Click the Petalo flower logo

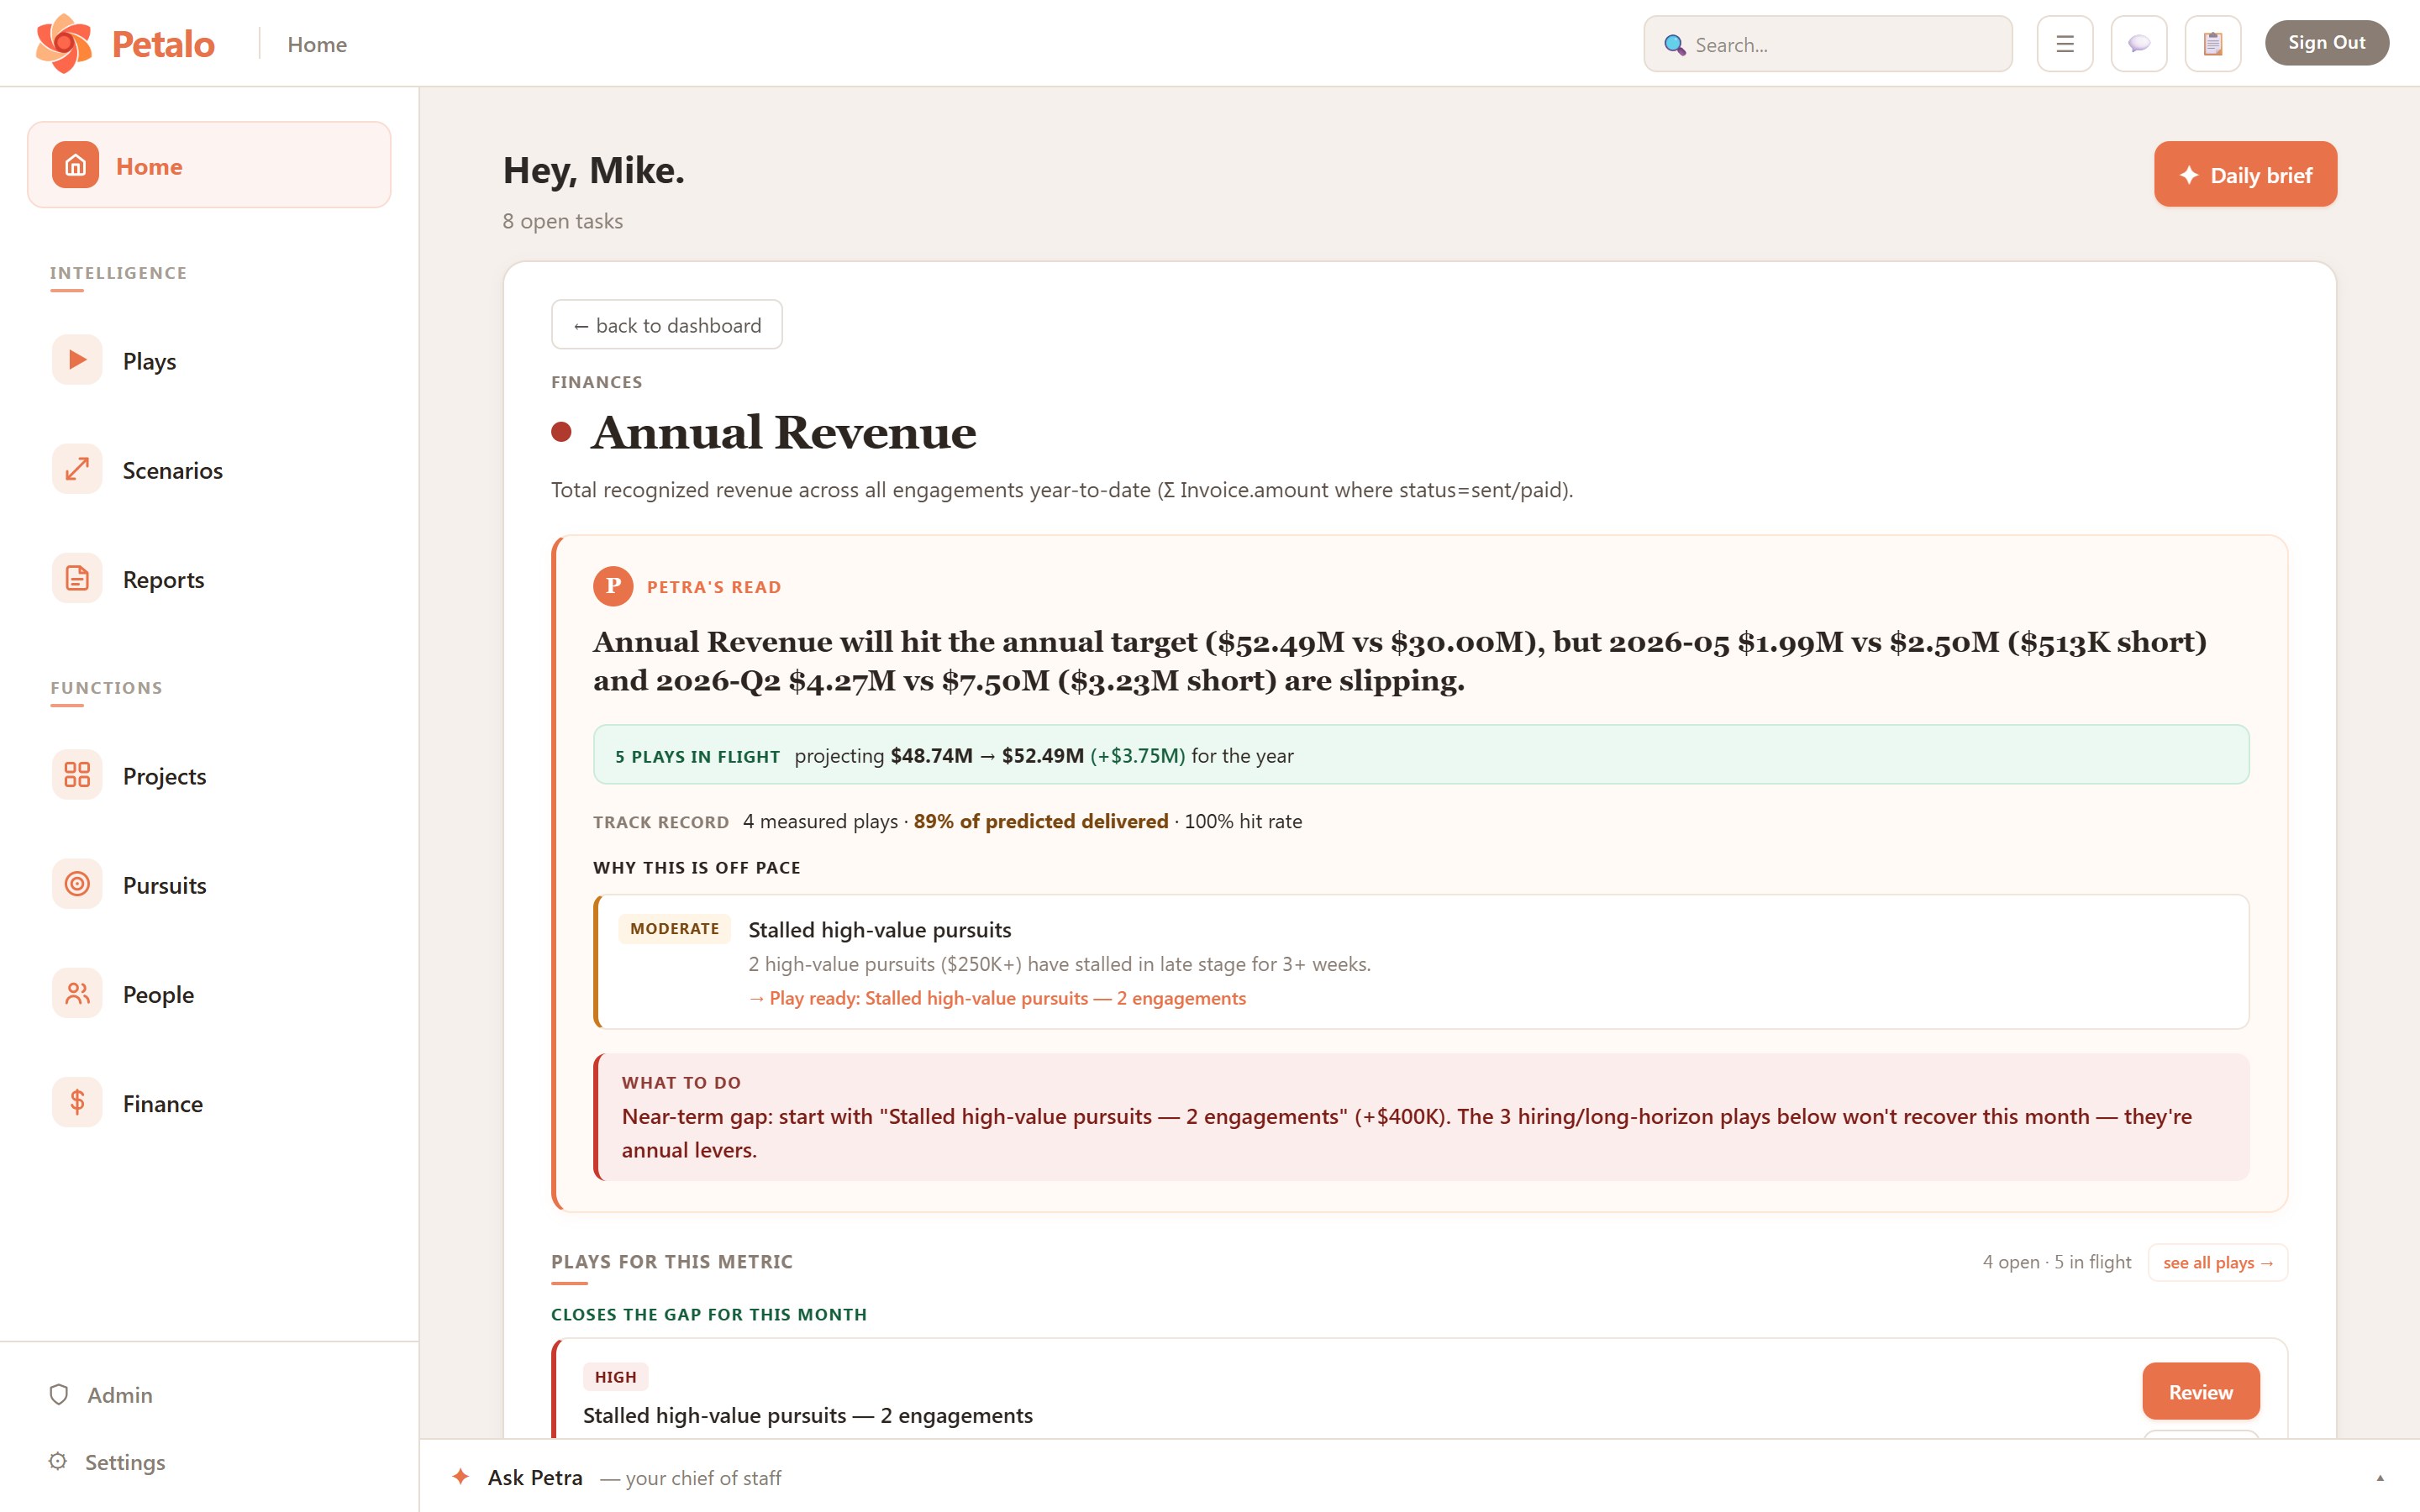click(64, 43)
